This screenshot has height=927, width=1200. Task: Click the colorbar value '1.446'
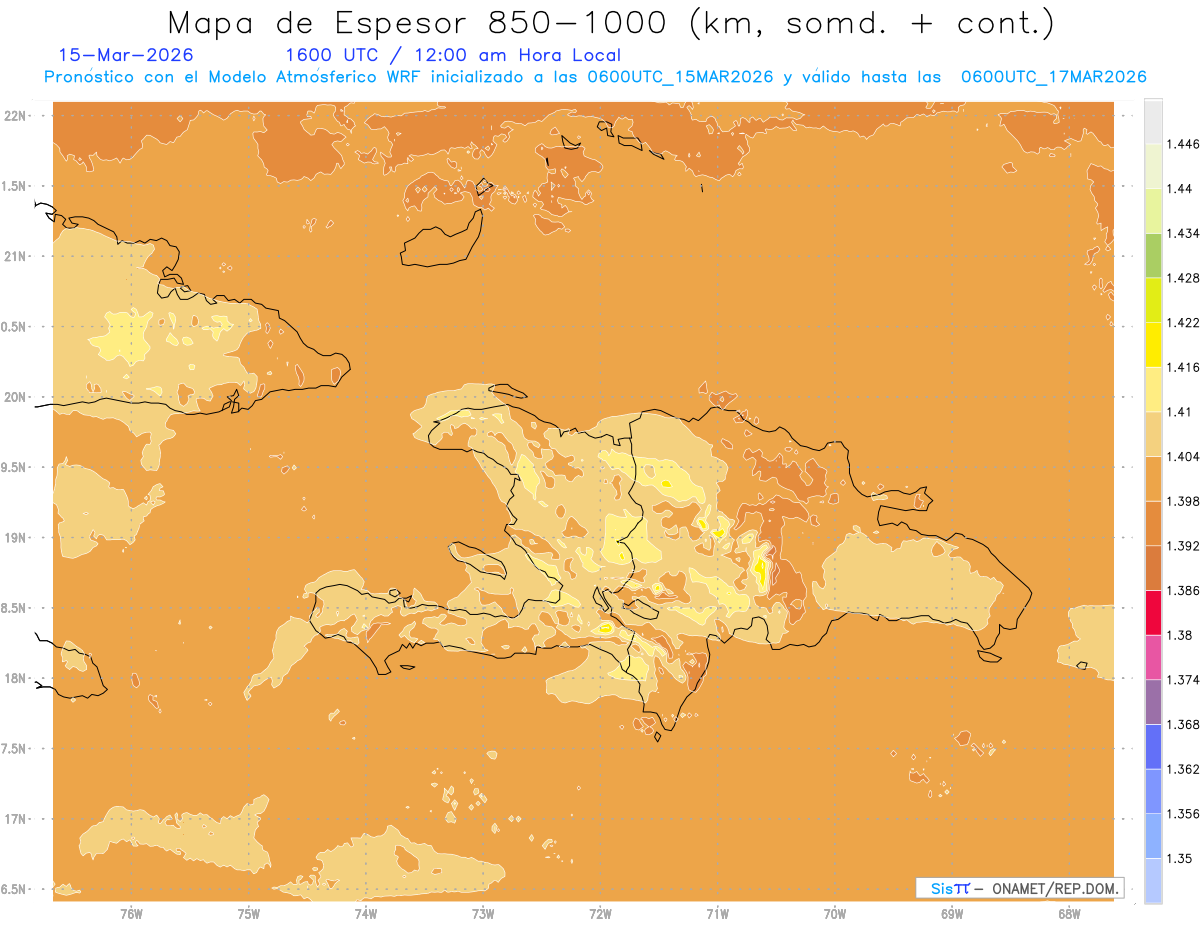click(1183, 144)
